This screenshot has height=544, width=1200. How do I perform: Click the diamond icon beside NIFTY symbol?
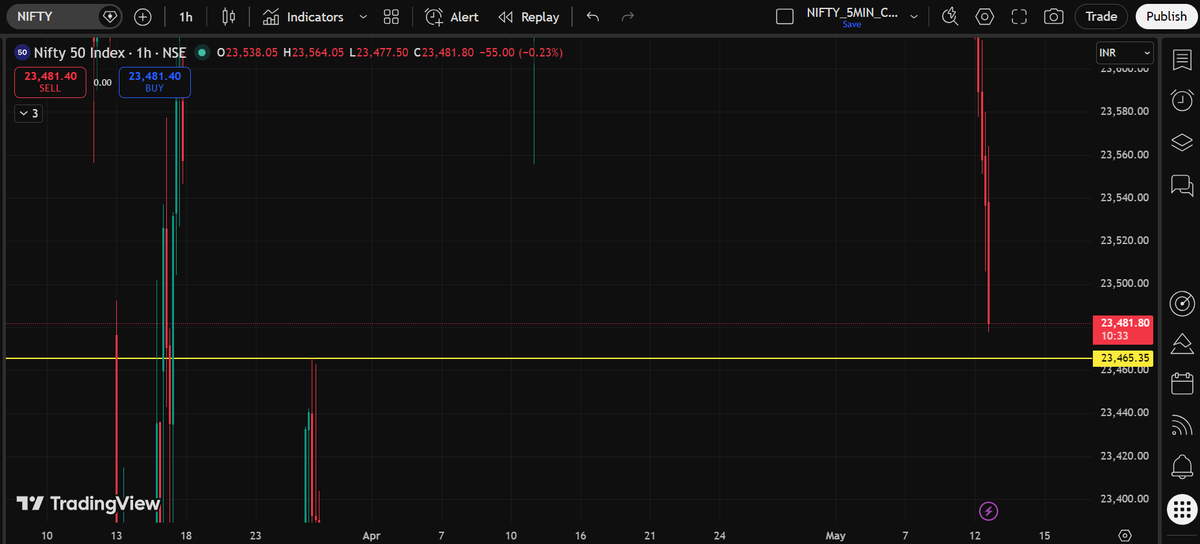tap(110, 17)
